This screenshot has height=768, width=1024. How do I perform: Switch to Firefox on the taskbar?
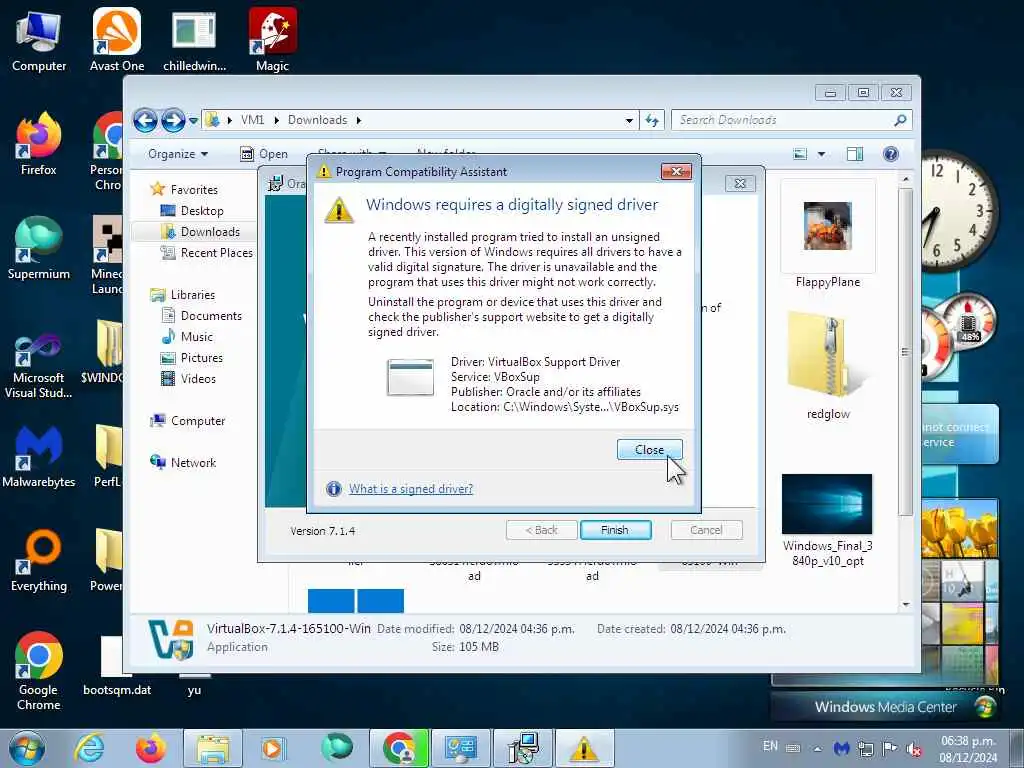[x=151, y=748]
